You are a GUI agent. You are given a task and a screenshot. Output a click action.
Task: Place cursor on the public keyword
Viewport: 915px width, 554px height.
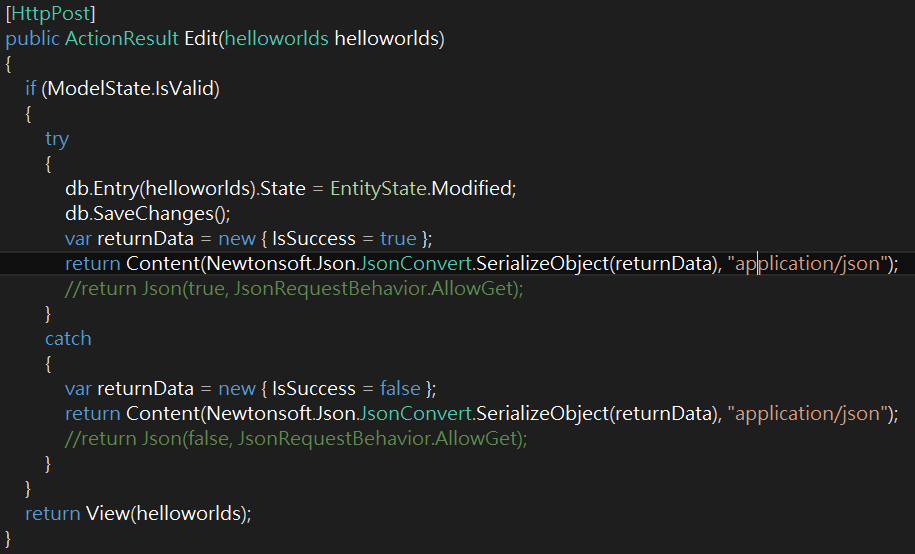click(32, 39)
